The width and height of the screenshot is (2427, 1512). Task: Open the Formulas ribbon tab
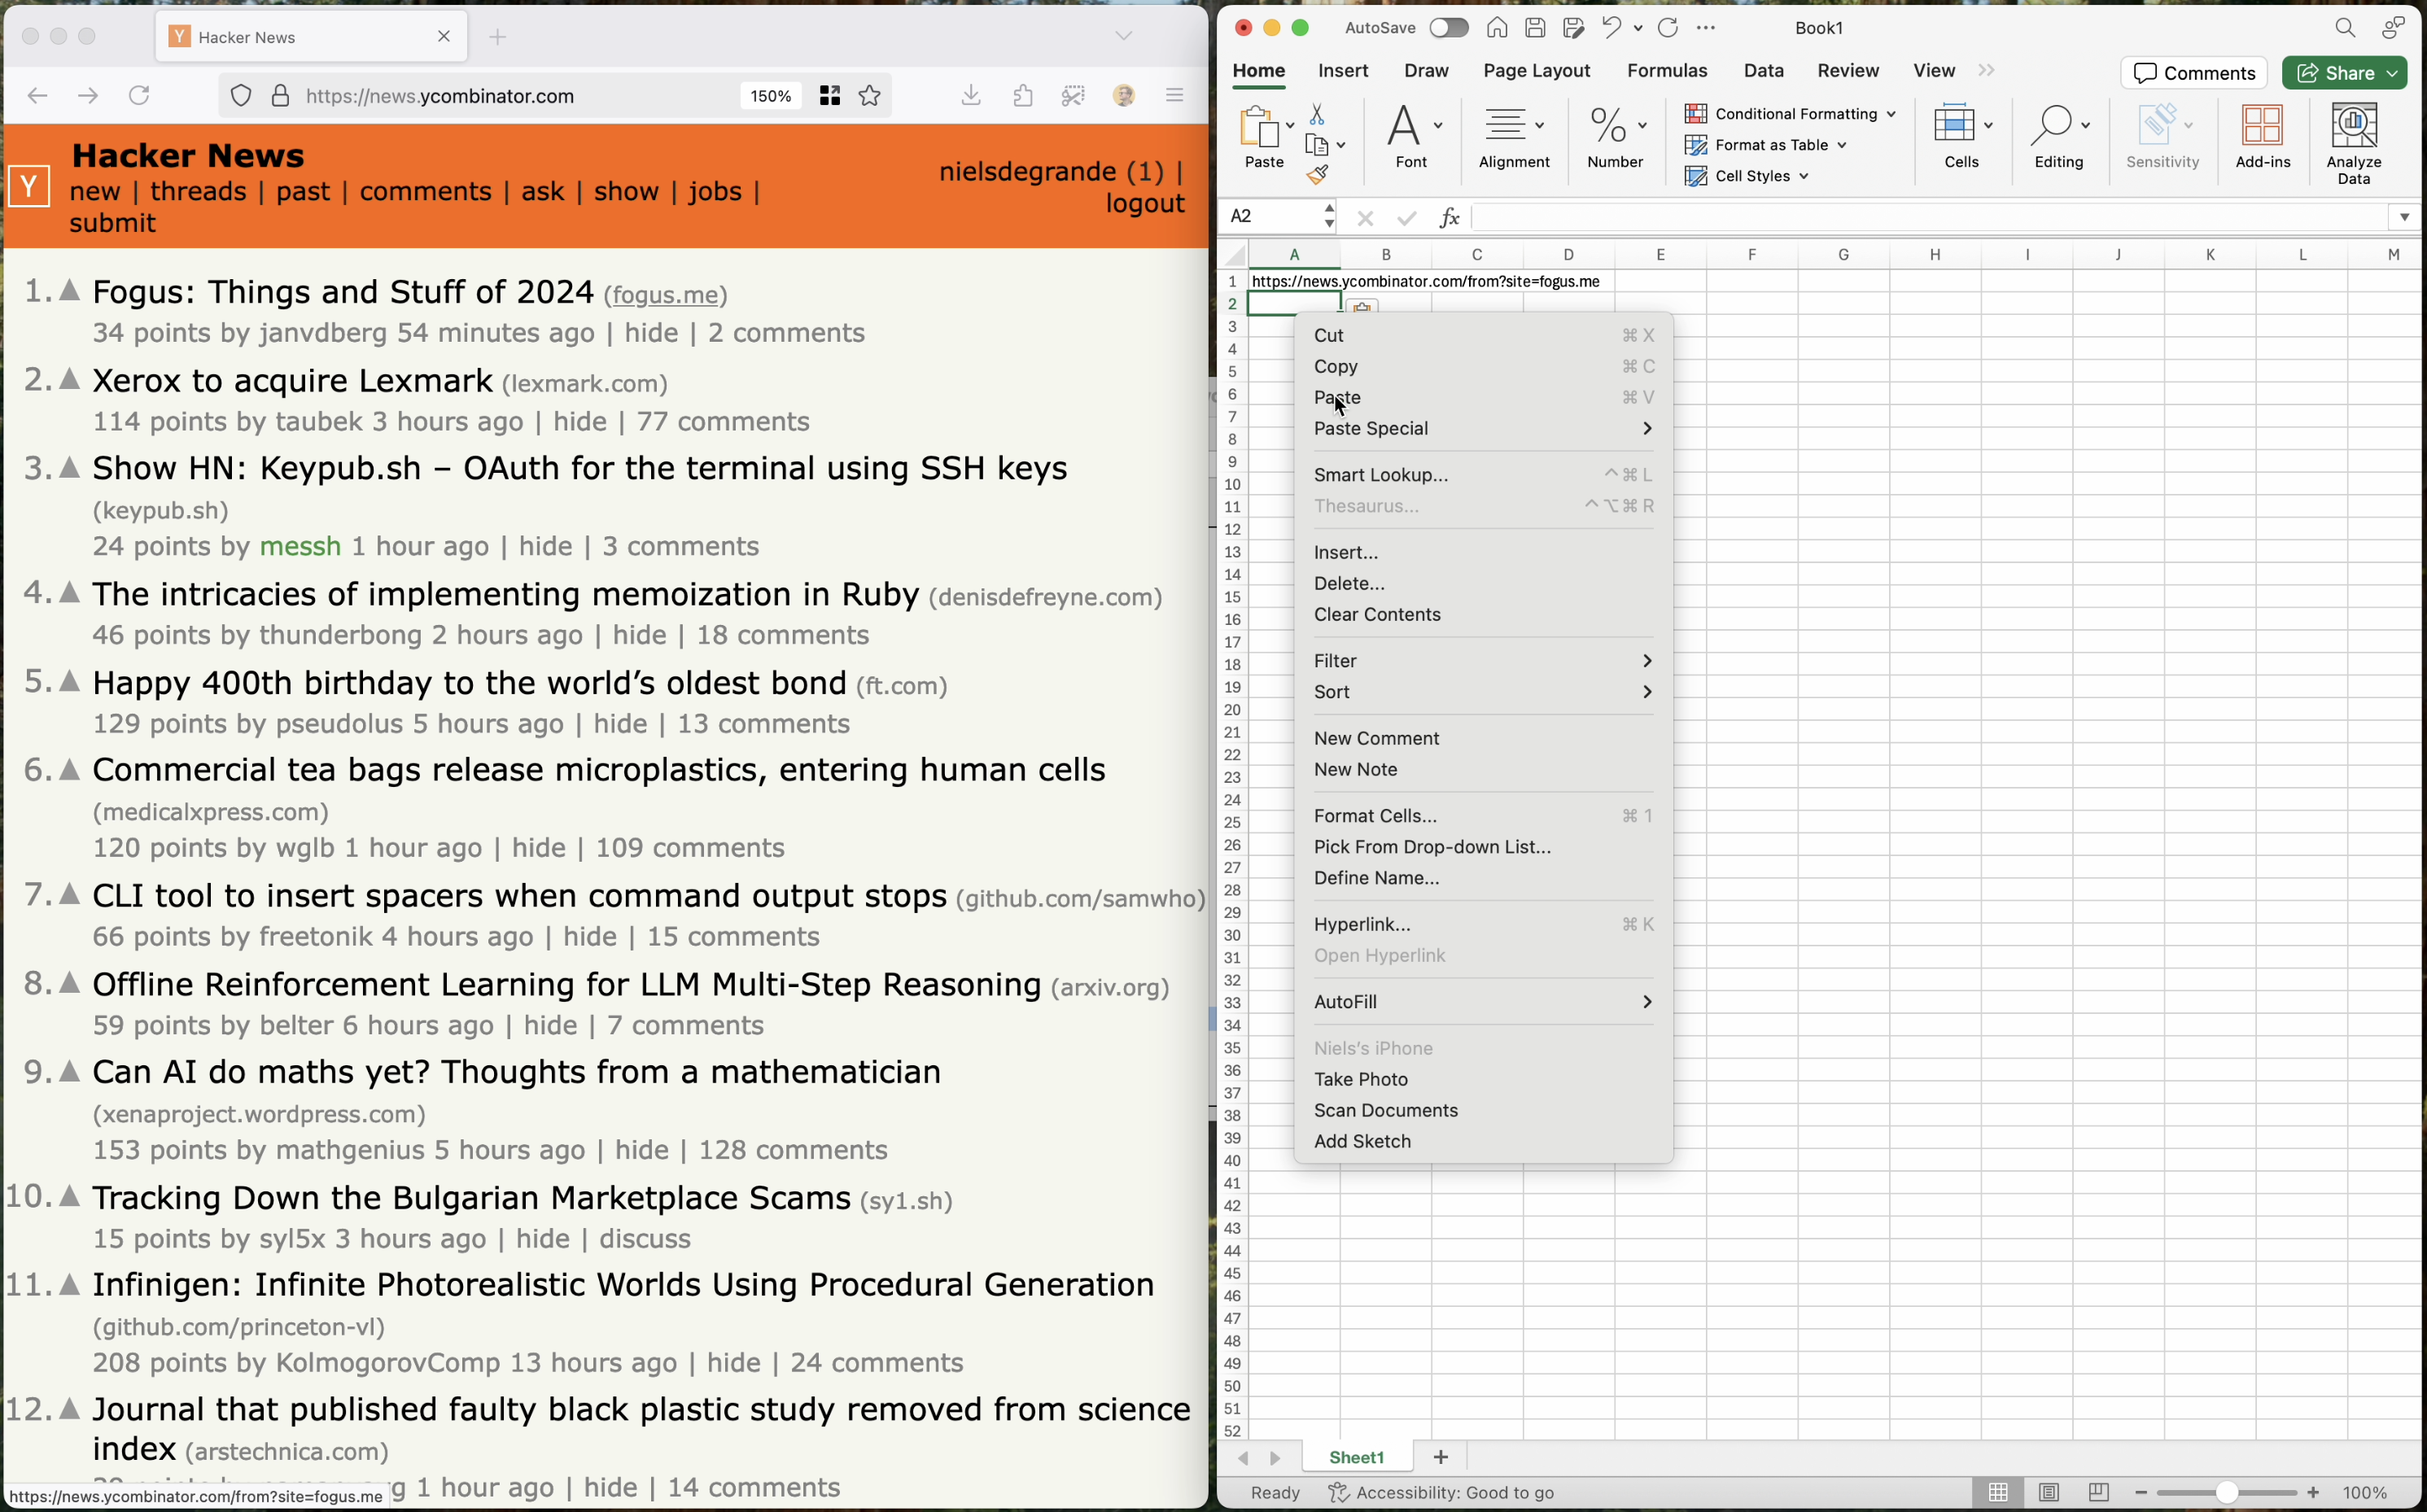1666,70
